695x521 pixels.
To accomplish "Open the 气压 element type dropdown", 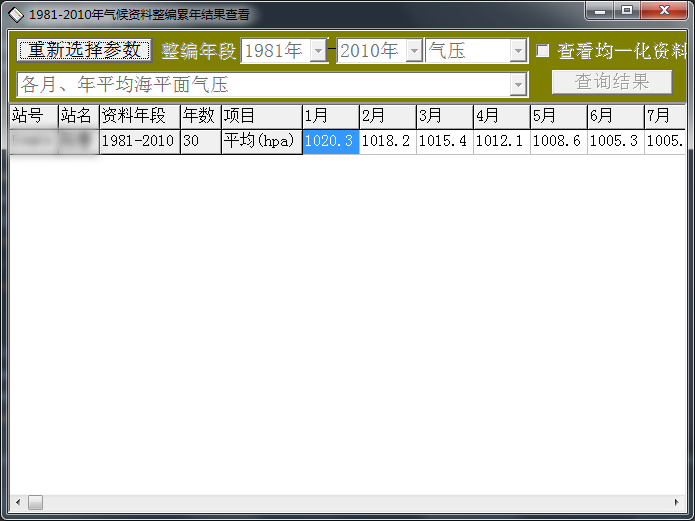I will [518, 51].
